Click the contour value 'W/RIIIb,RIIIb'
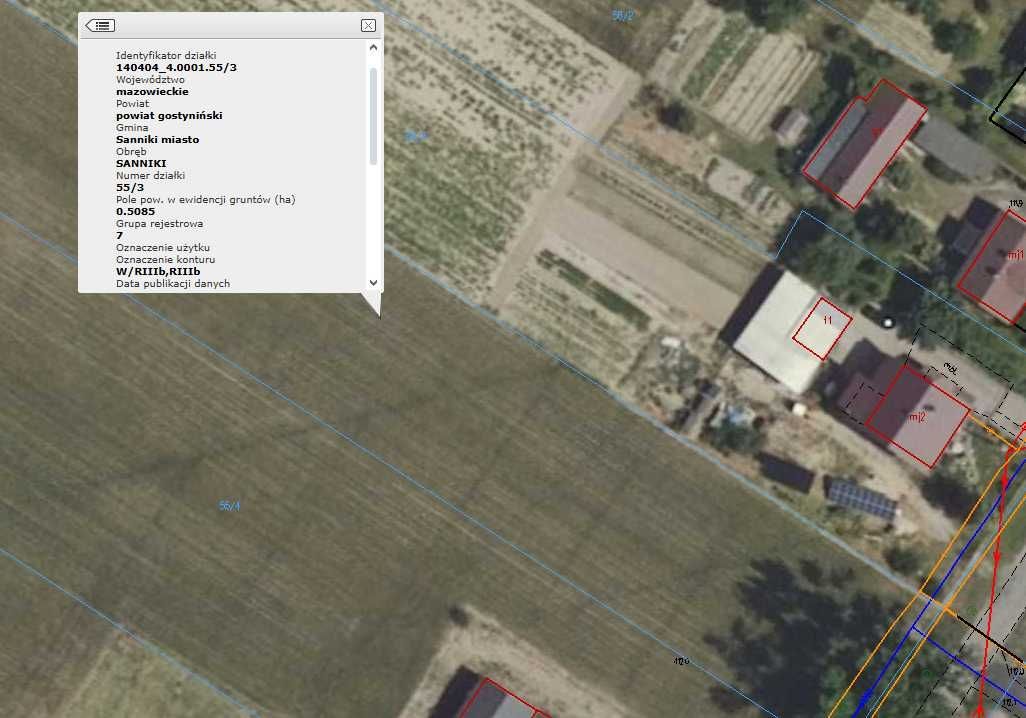This screenshot has width=1026, height=718. 158,272
